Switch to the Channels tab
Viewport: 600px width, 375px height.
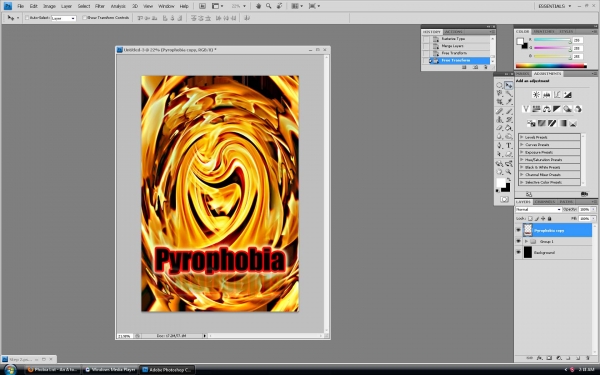coord(545,202)
